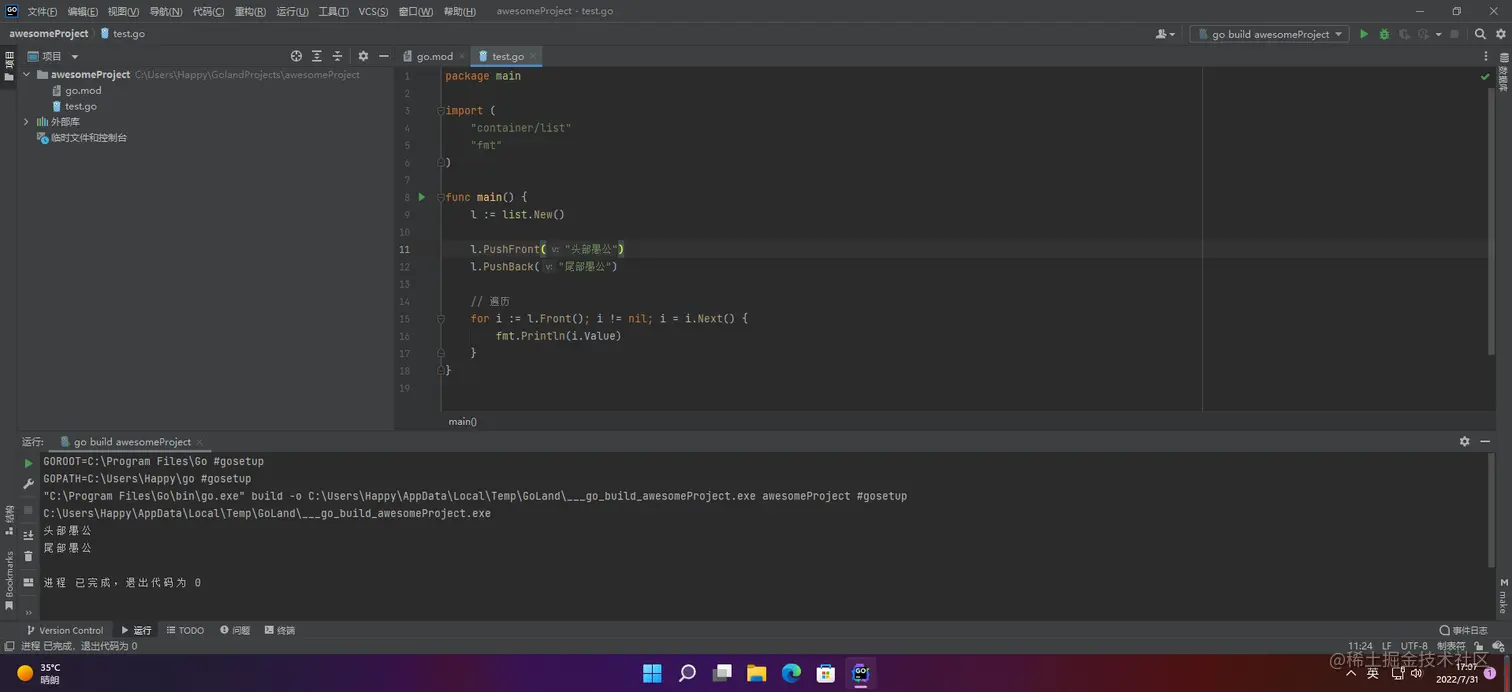Open Windows Start menu

(x=652, y=672)
